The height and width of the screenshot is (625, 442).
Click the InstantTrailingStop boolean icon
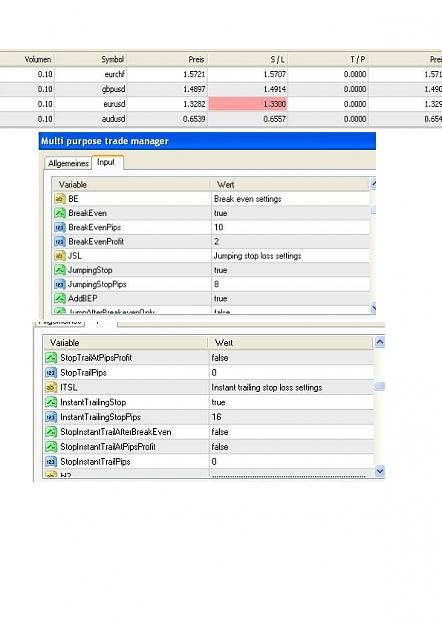click(51, 402)
